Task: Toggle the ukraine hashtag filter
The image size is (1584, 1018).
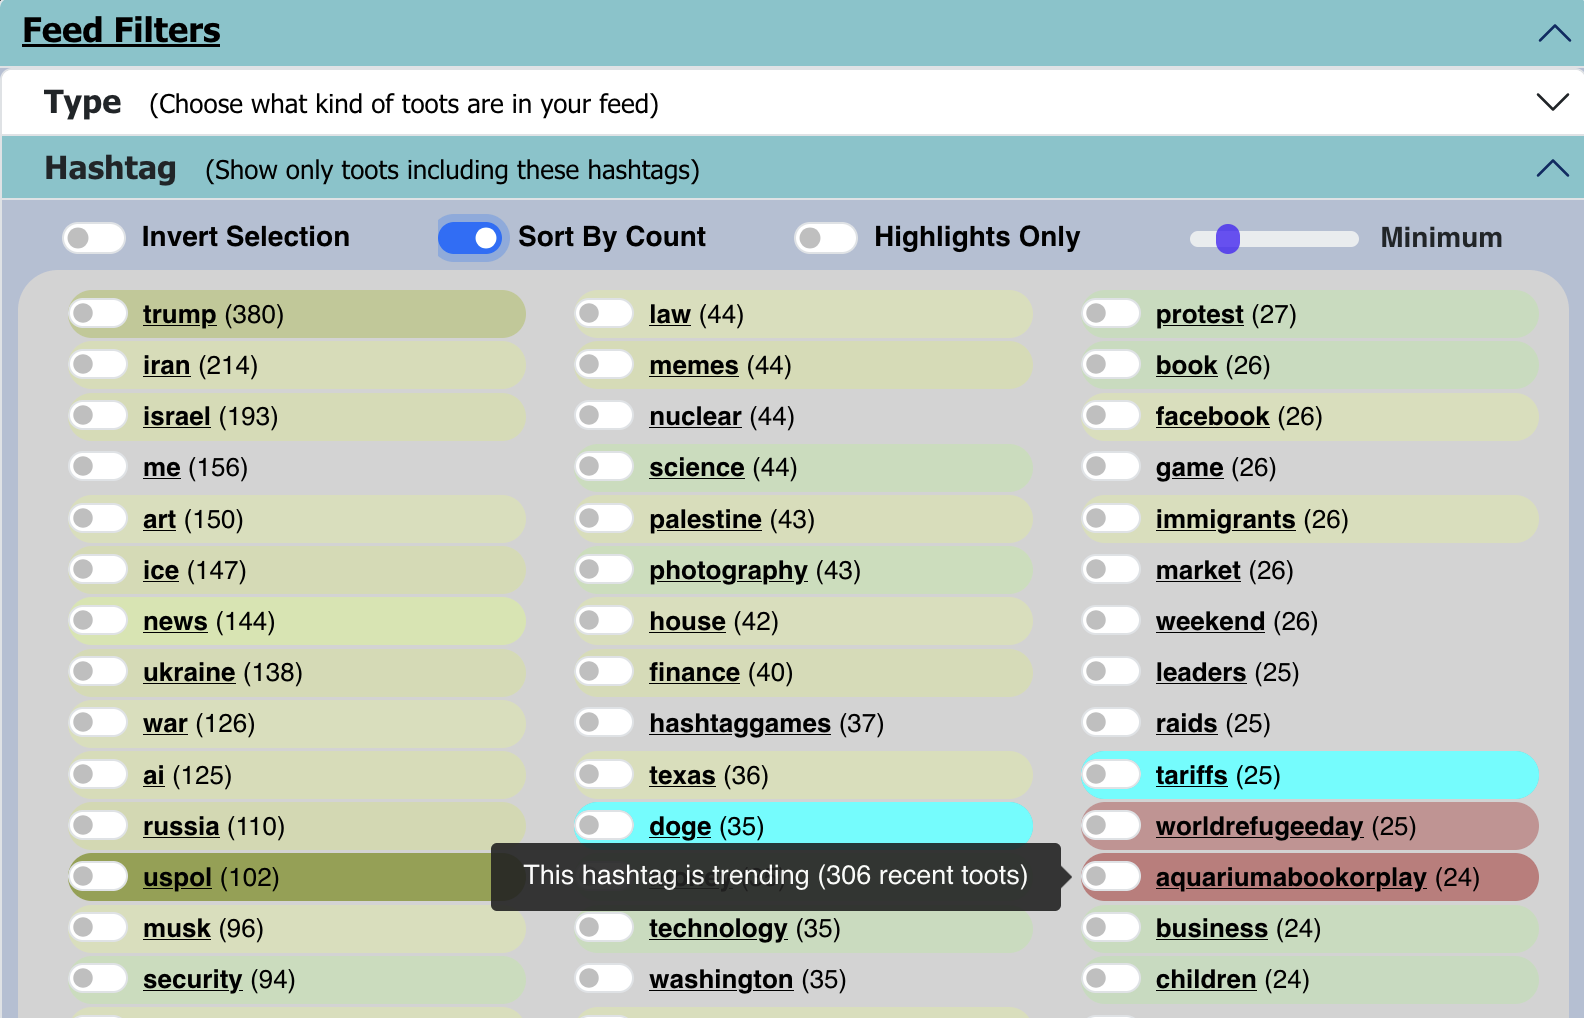Action: click(98, 672)
